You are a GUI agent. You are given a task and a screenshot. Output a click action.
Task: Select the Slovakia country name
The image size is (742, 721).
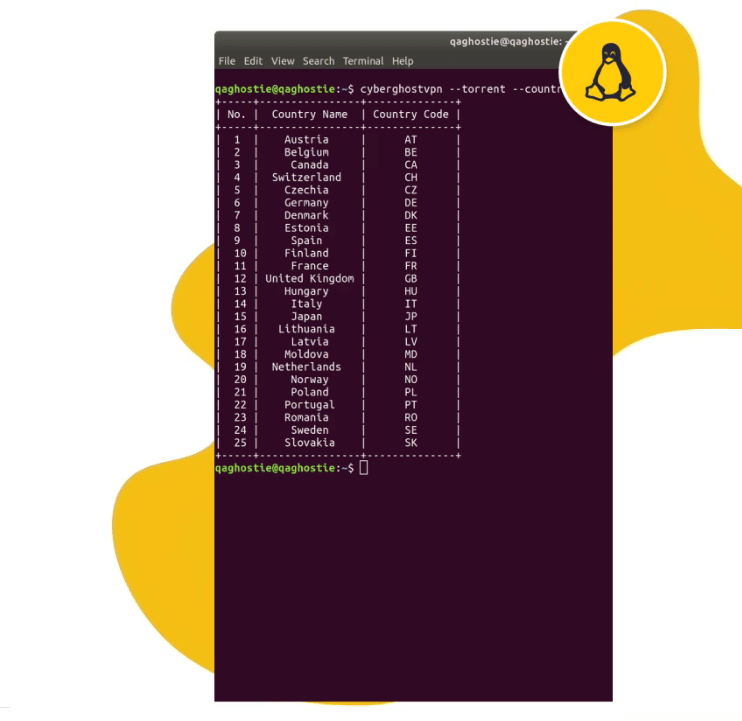point(309,443)
